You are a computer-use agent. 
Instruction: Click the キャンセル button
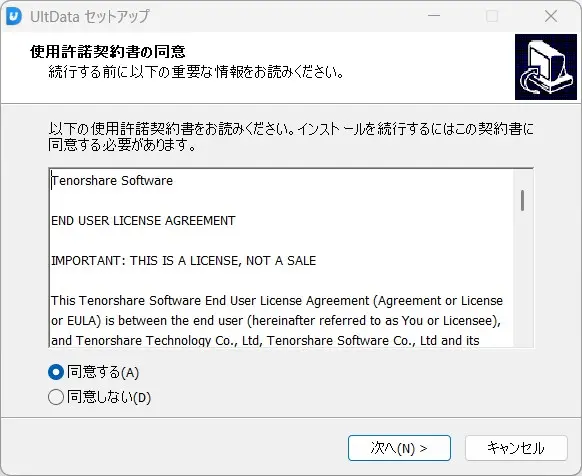point(516,448)
